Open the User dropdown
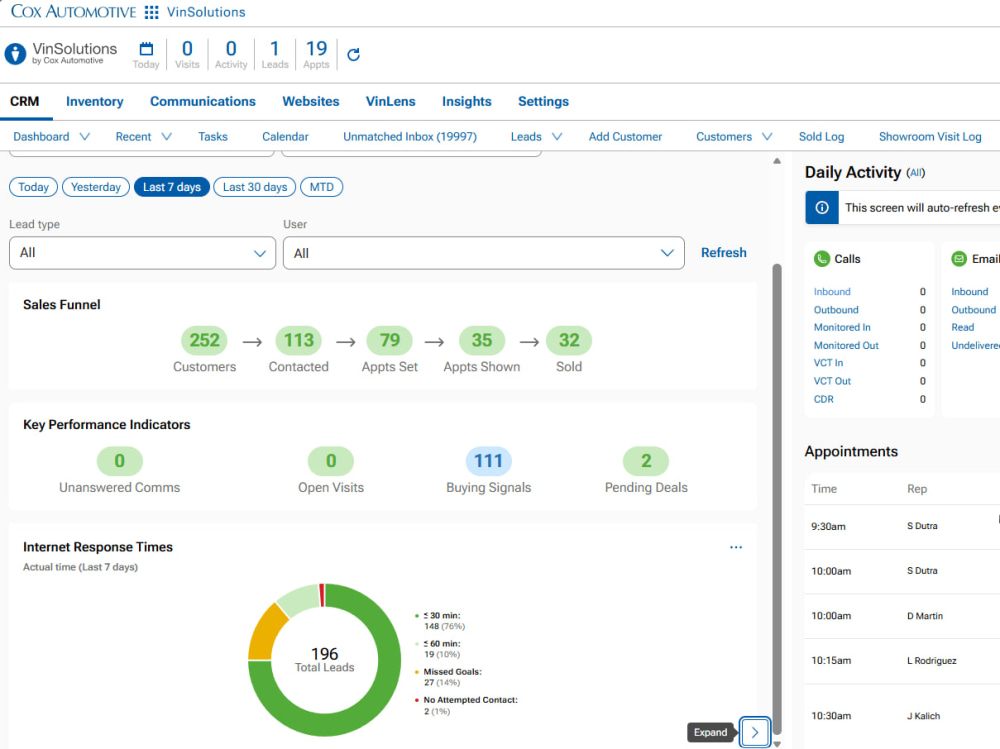This screenshot has height=749, width=1000. click(x=483, y=253)
